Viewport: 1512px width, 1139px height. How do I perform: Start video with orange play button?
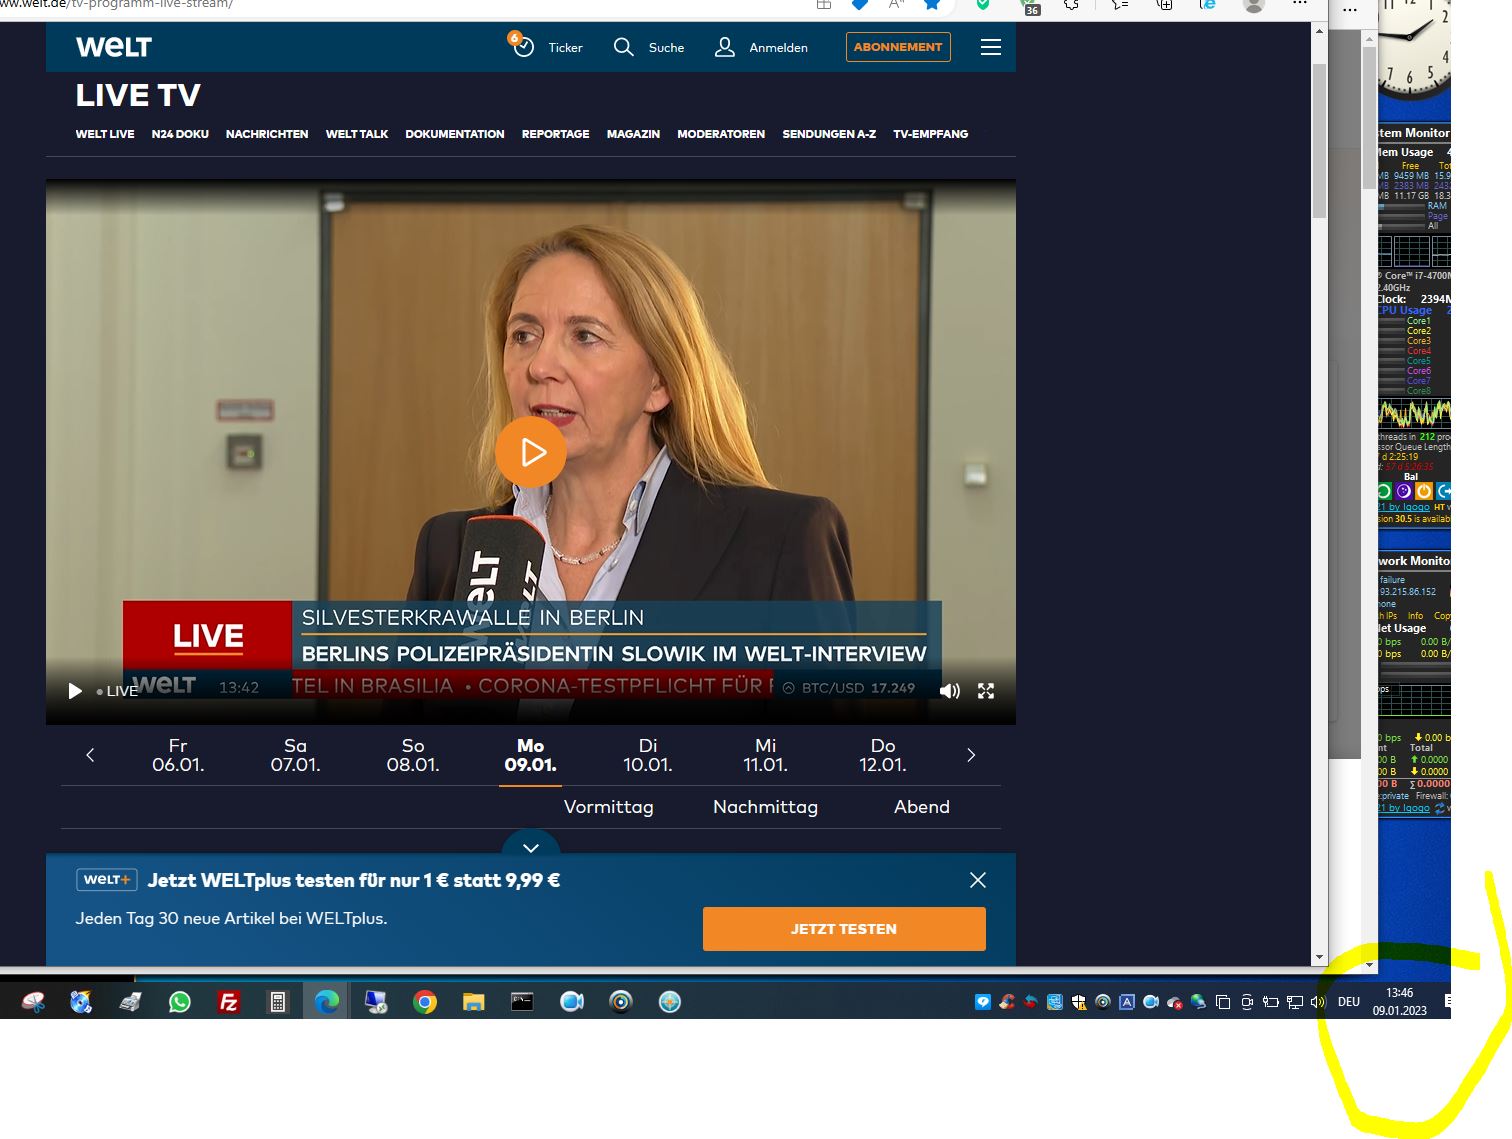[x=531, y=452]
